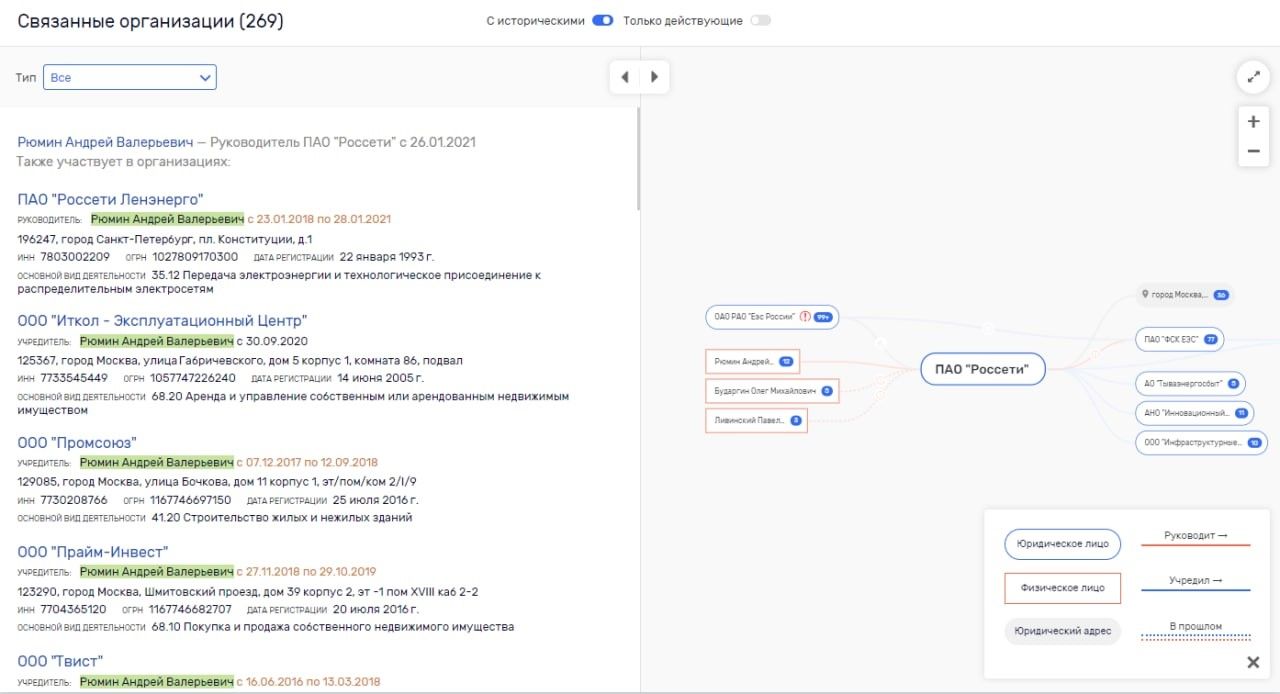
Task: Click the left arrow panel collapse button
Action: (x=625, y=76)
